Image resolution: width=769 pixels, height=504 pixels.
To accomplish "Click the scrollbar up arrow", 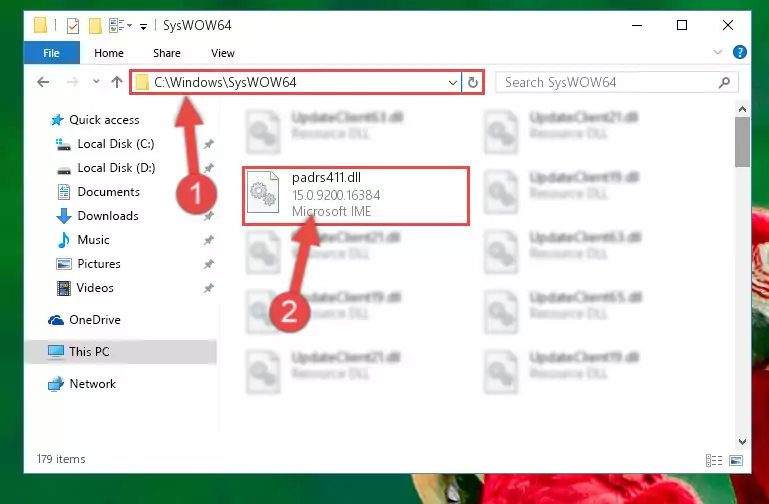I will (x=743, y=109).
